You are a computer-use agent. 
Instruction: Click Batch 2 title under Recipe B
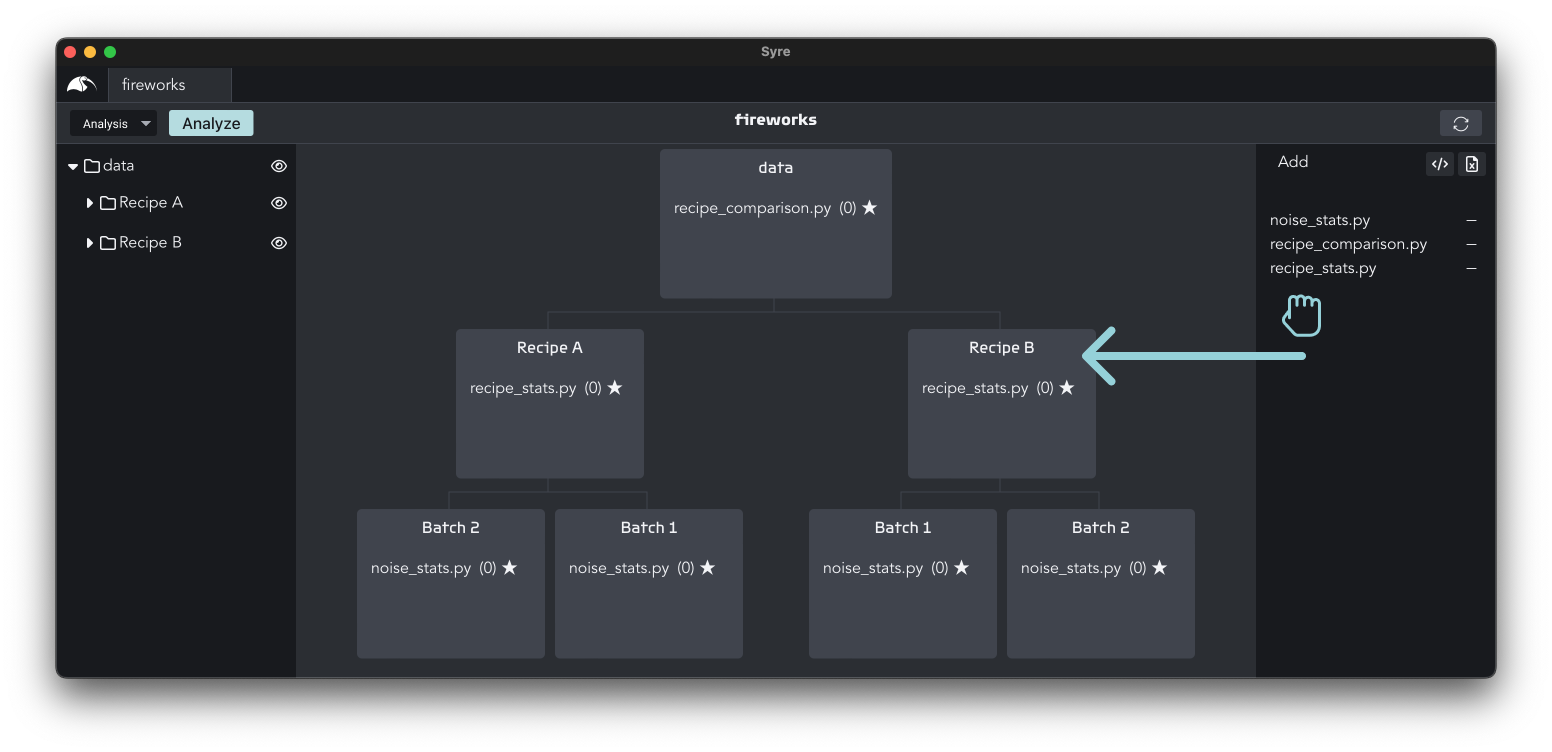click(x=1101, y=528)
